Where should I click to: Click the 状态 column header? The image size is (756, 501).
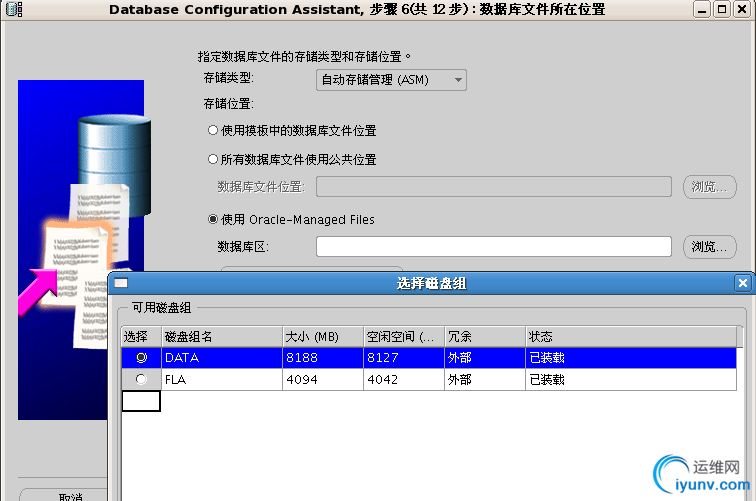tap(631, 337)
